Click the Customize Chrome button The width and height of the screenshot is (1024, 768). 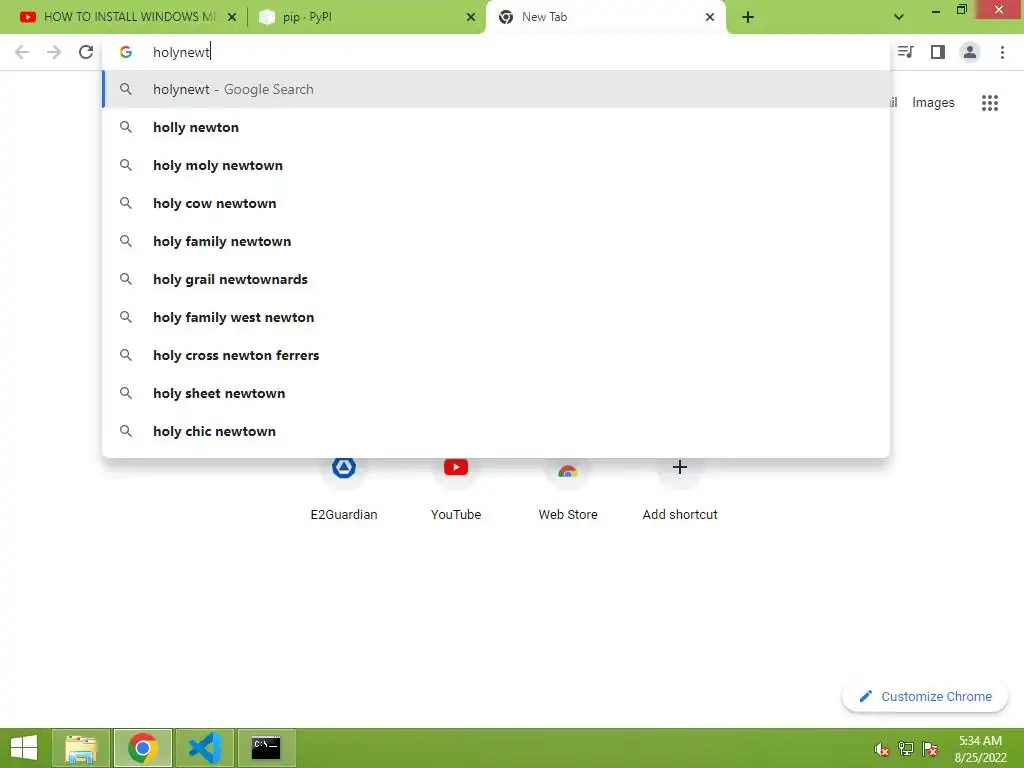coord(925,697)
